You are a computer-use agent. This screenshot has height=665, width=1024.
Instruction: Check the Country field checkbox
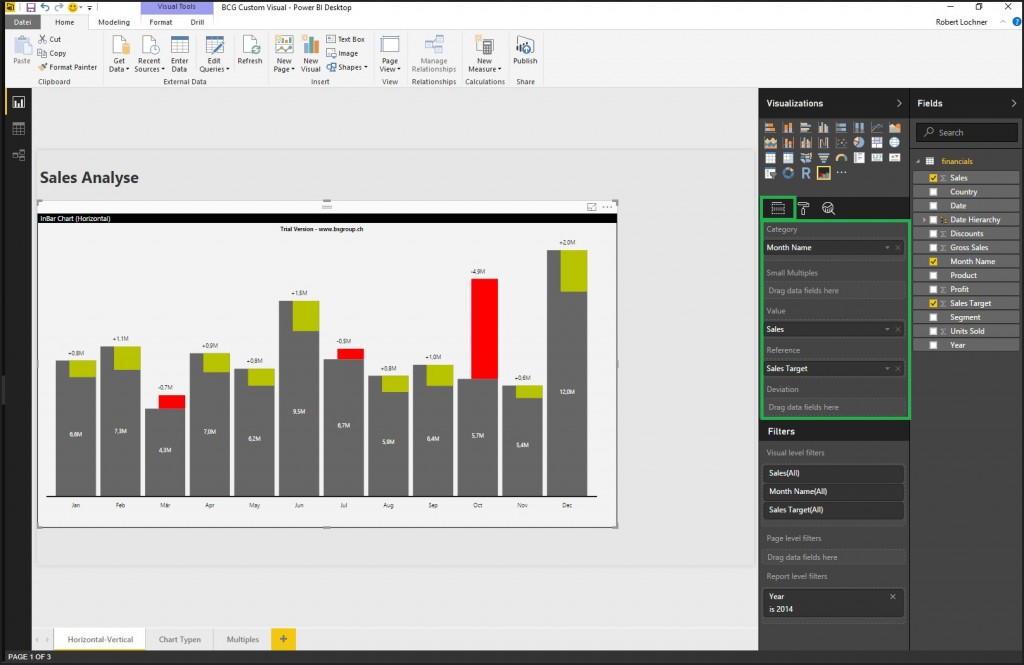click(x=933, y=191)
